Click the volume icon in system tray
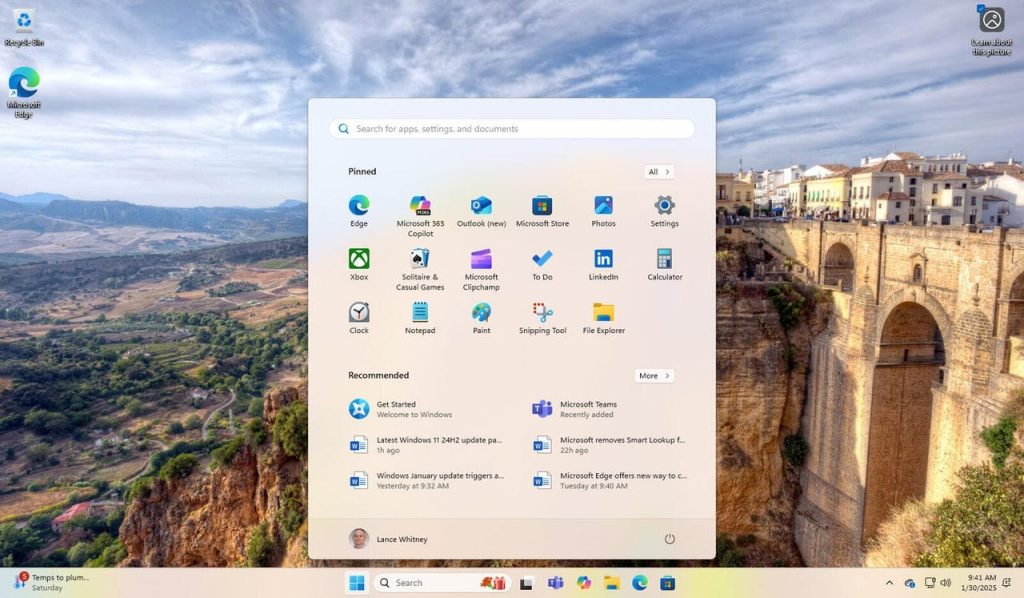Screen dimensions: 1024x598 point(945,582)
